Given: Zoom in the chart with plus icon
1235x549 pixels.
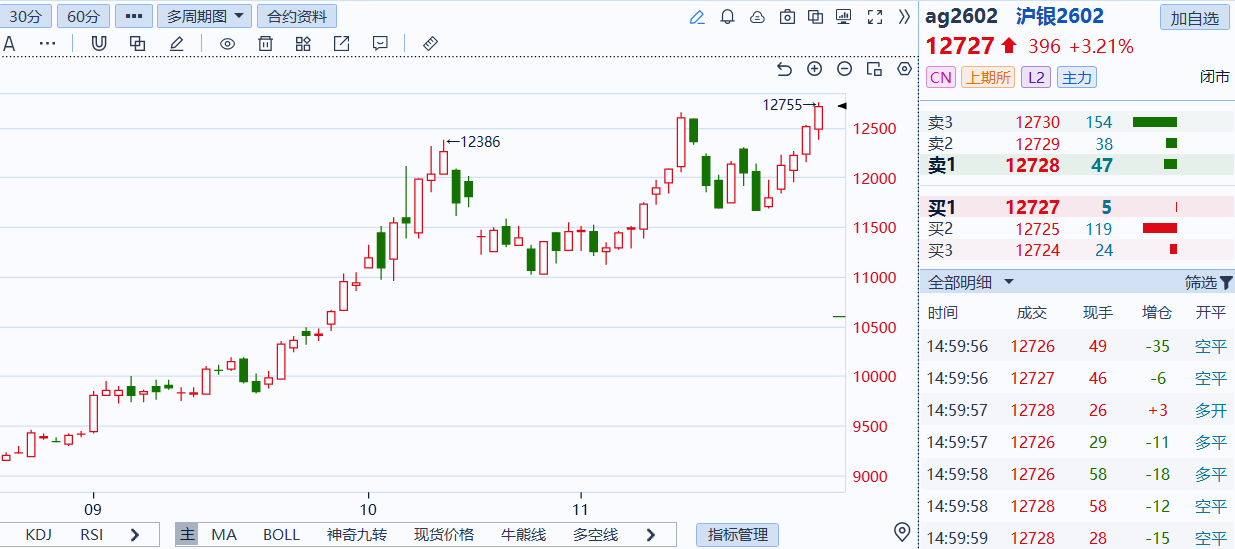Looking at the screenshot, I should coord(814,69).
